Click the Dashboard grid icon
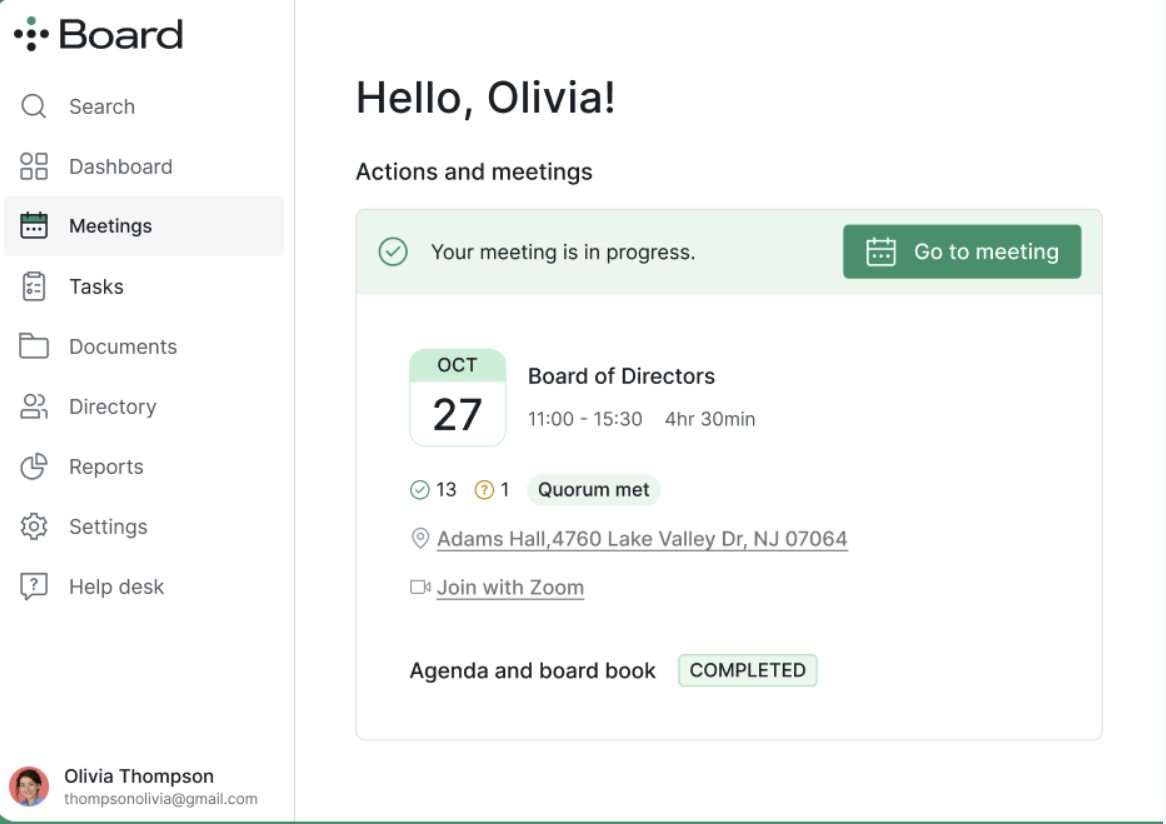1166x824 pixels. (34, 167)
